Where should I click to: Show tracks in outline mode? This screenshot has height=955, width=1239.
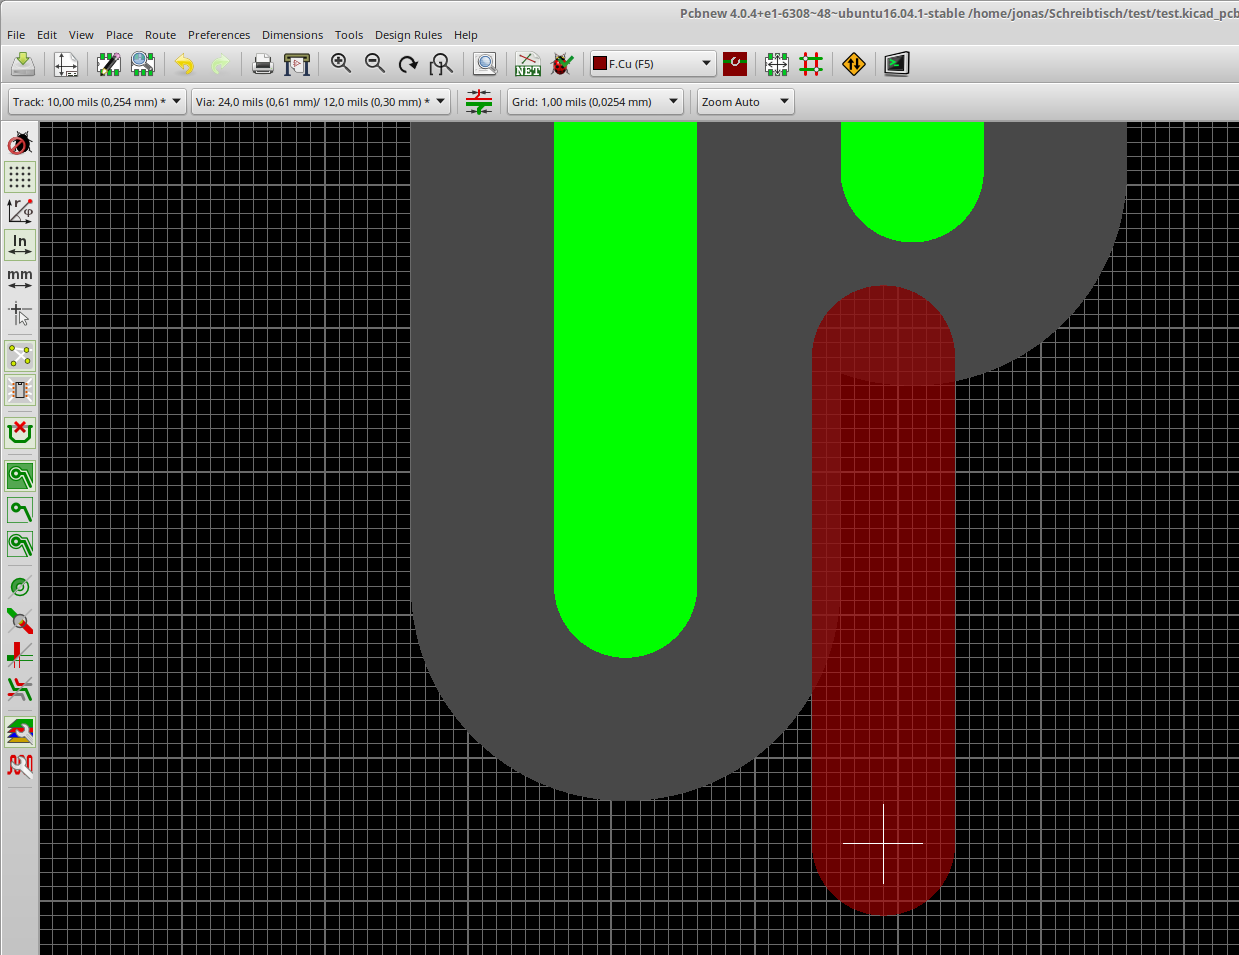click(x=20, y=655)
